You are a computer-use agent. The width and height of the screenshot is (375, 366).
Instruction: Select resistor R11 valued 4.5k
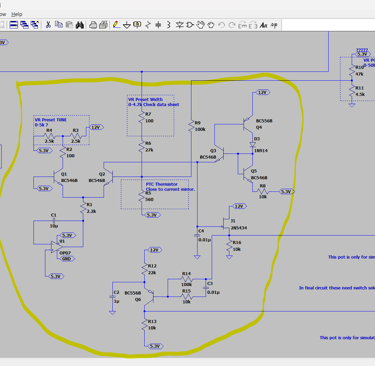click(x=352, y=91)
